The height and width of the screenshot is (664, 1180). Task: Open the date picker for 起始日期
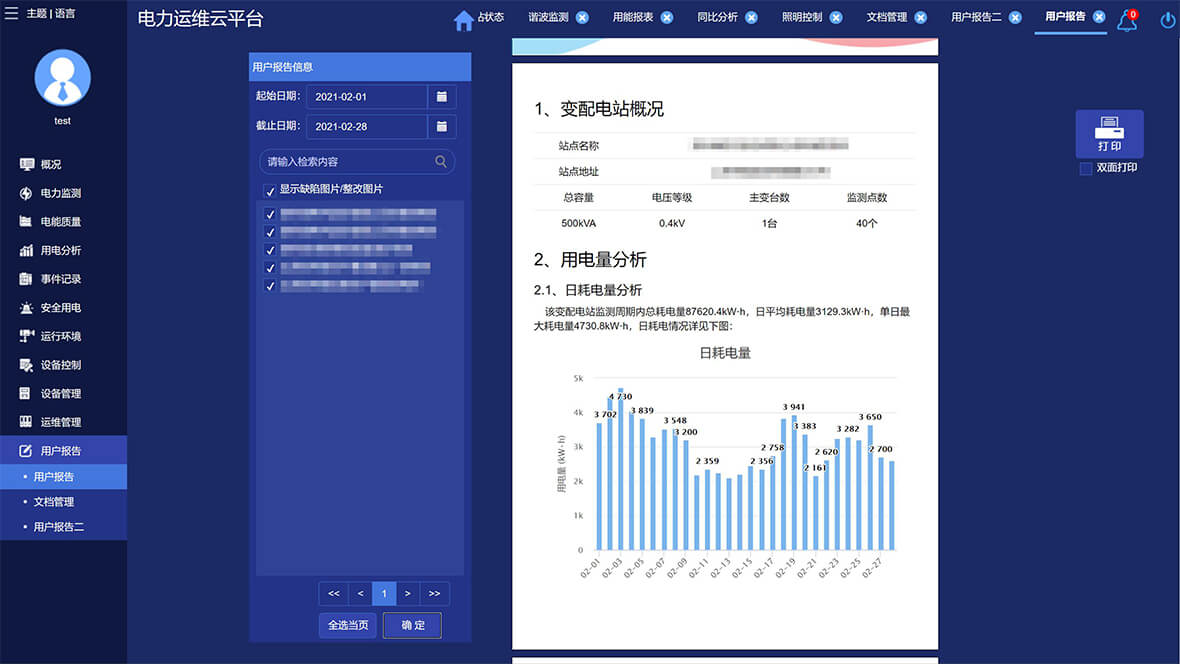pos(441,96)
